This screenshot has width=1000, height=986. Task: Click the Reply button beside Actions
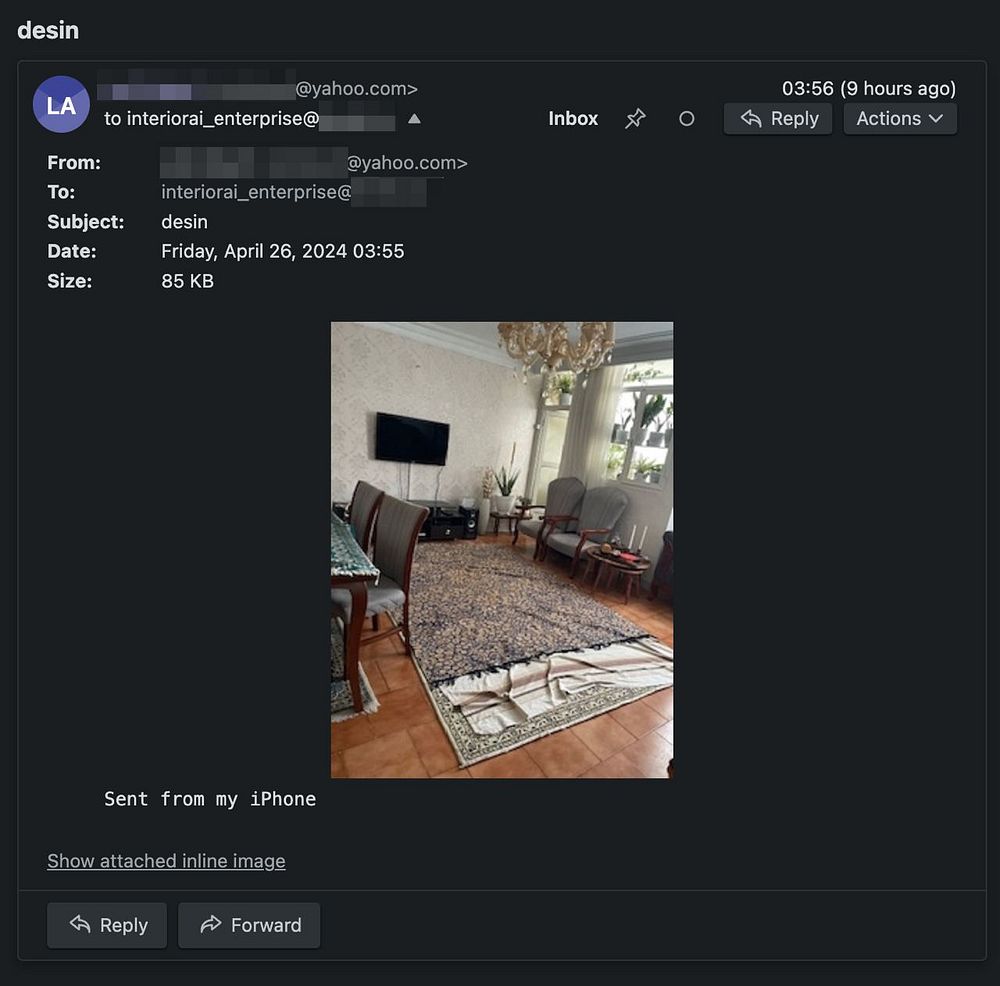777,119
